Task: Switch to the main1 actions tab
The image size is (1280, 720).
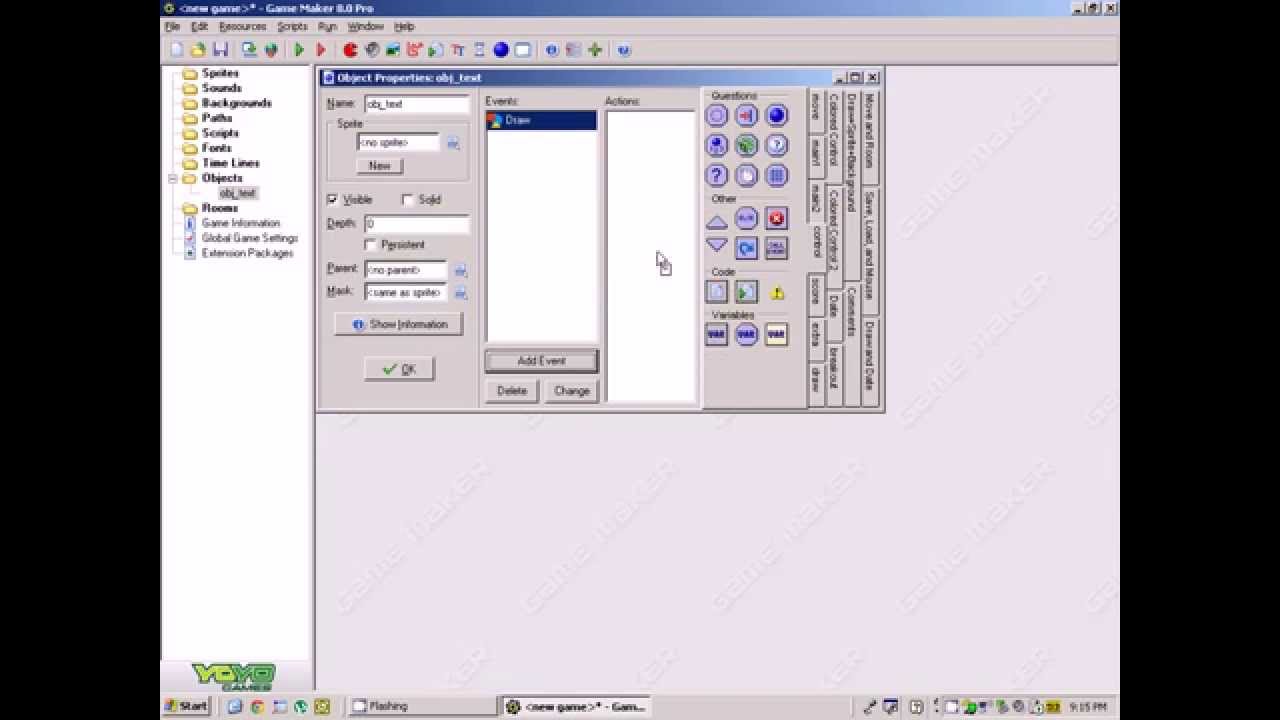Action: click(816, 152)
